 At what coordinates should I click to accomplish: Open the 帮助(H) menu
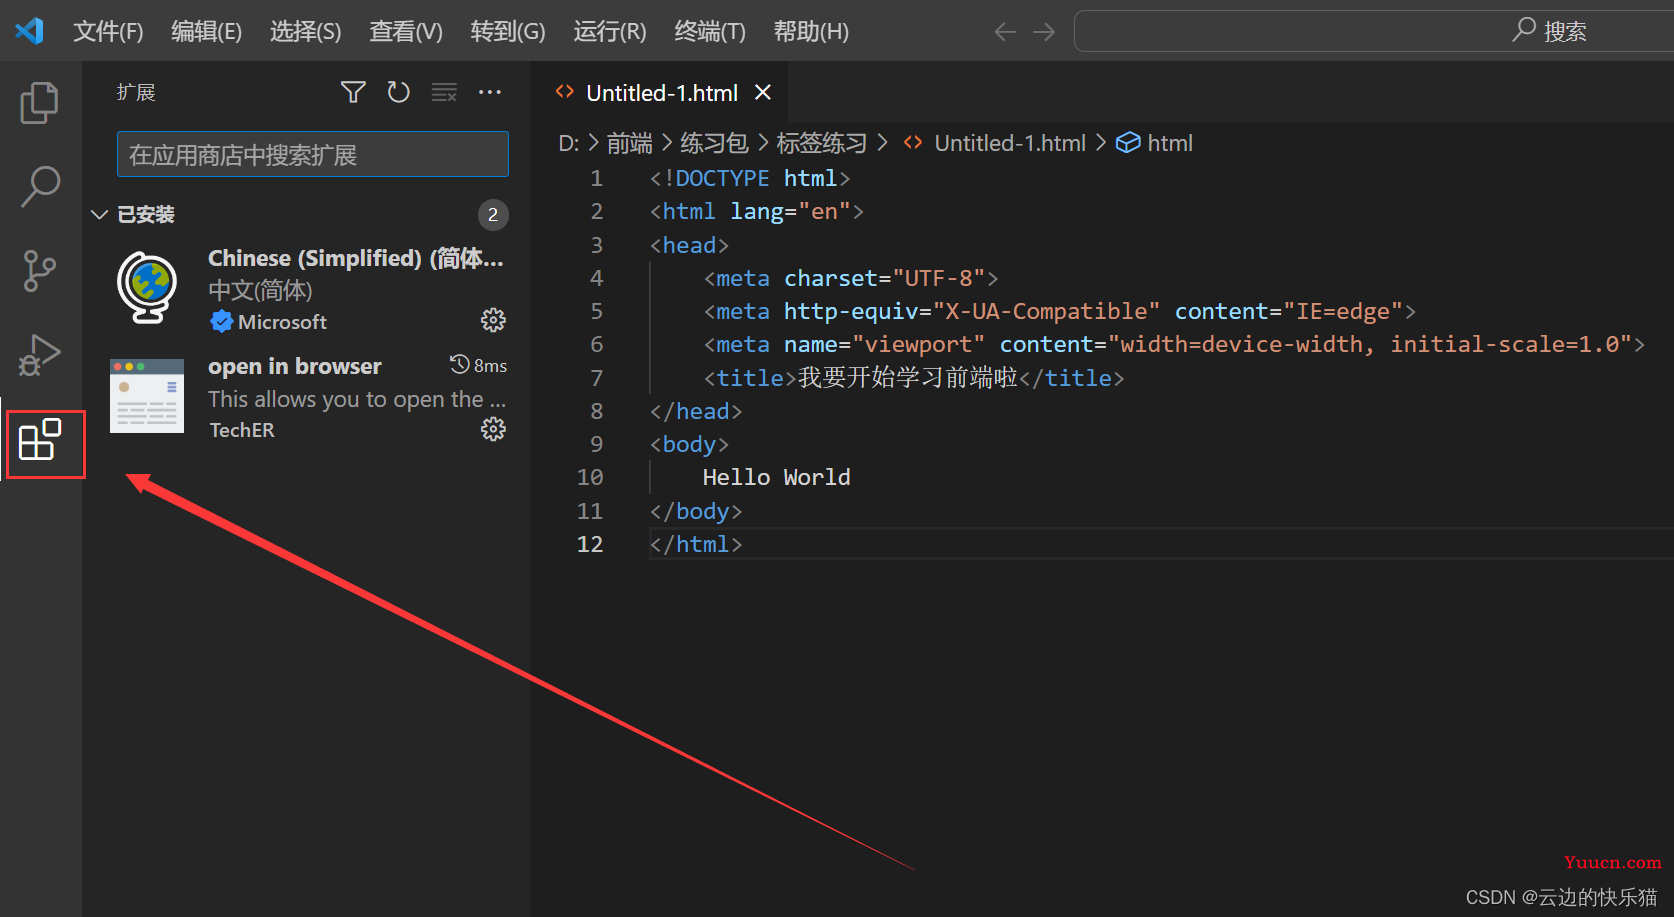[811, 32]
